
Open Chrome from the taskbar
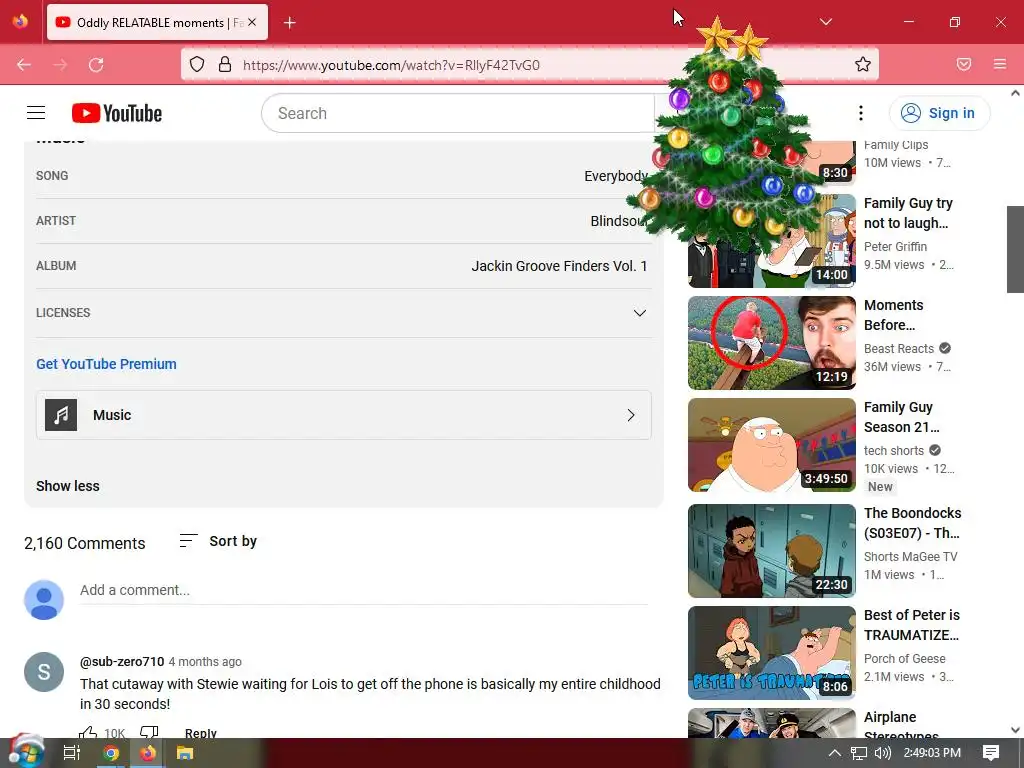pos(111,753)
